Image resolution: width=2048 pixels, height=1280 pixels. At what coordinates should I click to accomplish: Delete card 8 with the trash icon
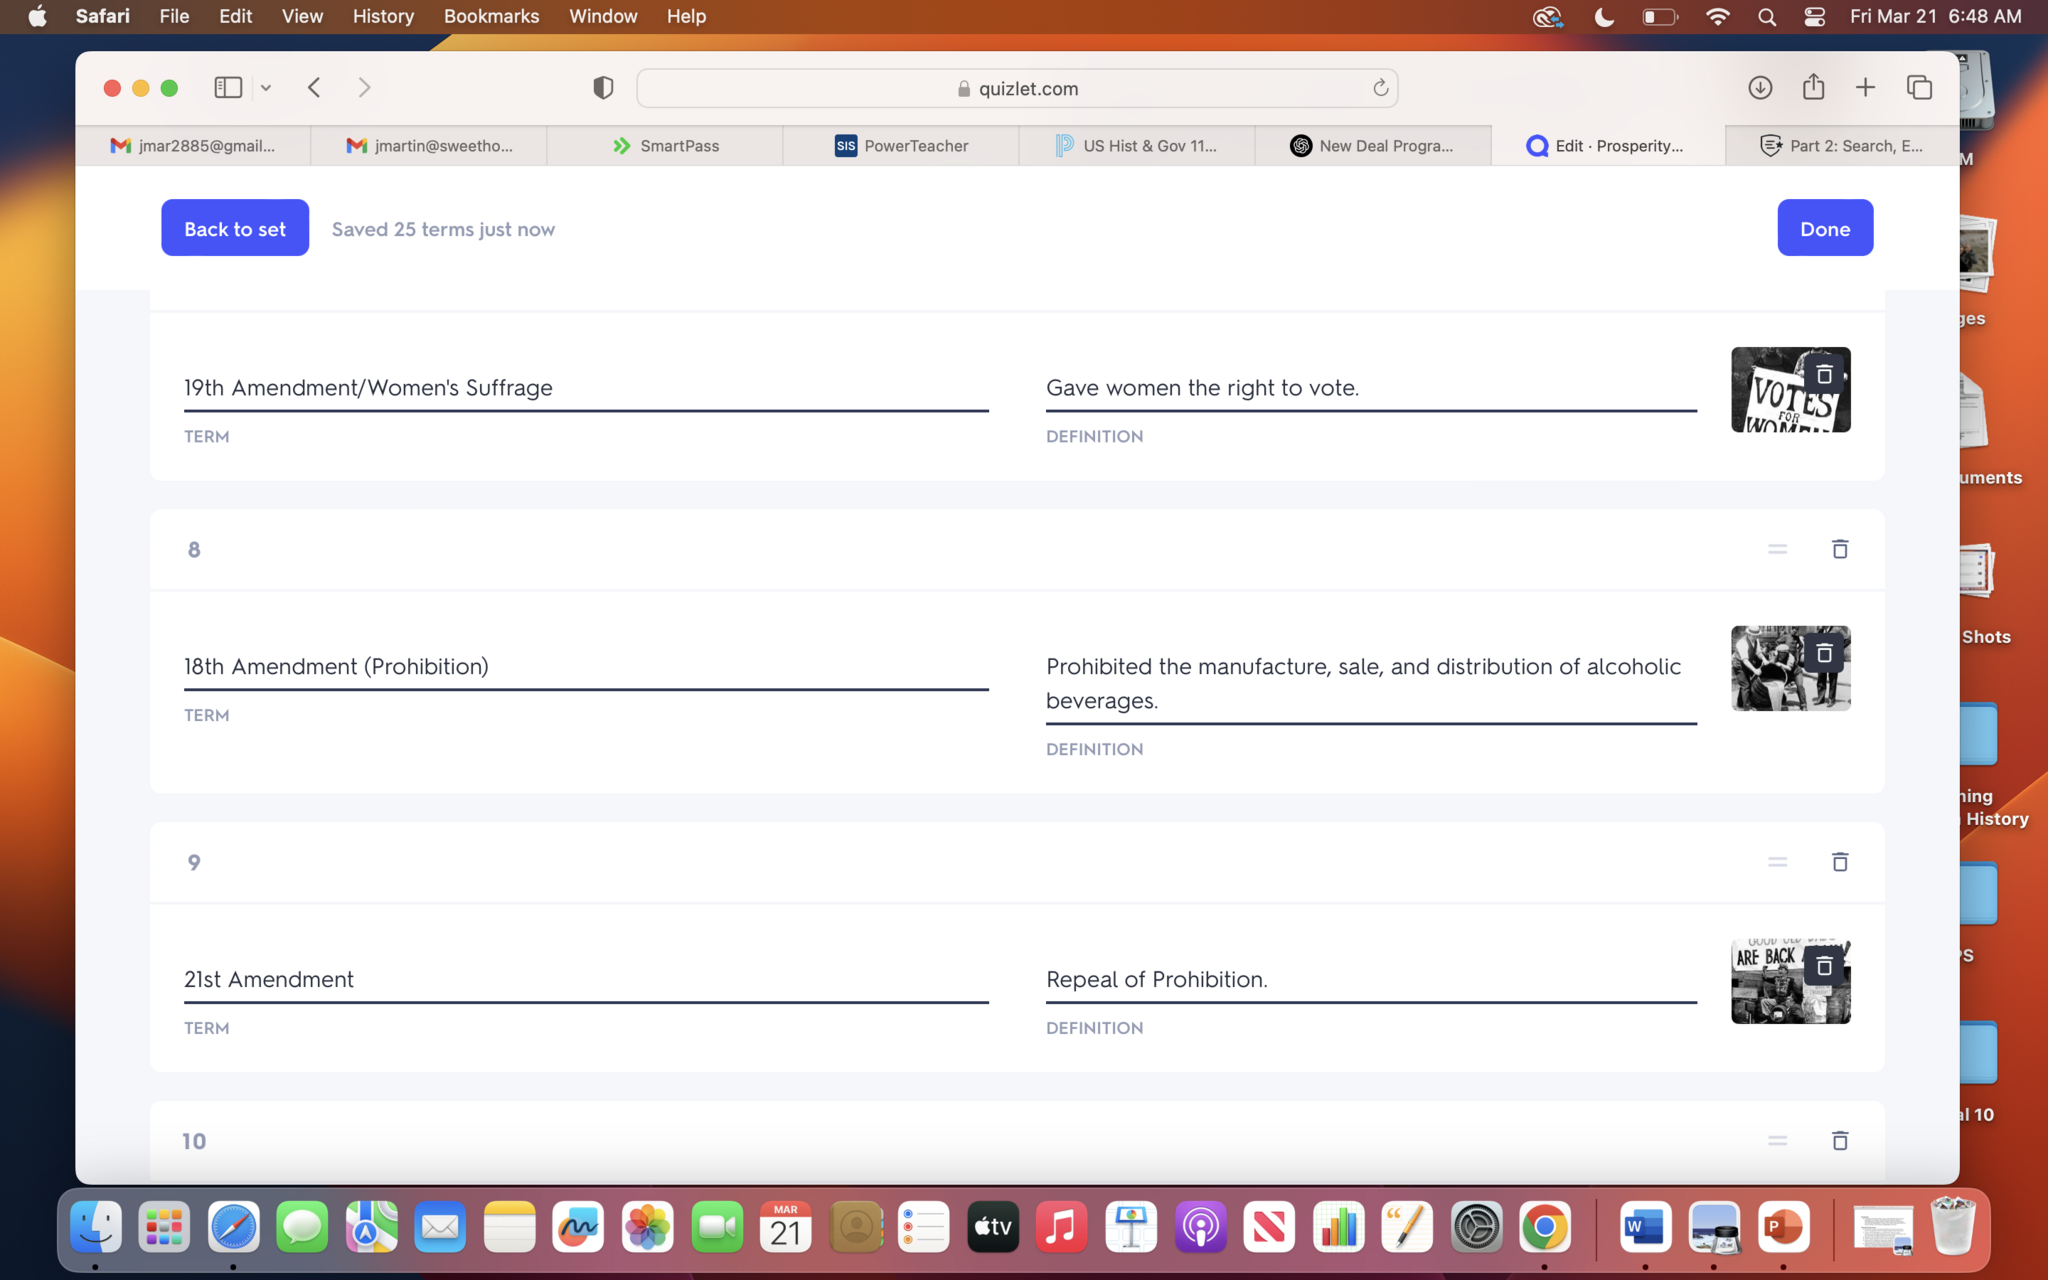(1839, 549)
